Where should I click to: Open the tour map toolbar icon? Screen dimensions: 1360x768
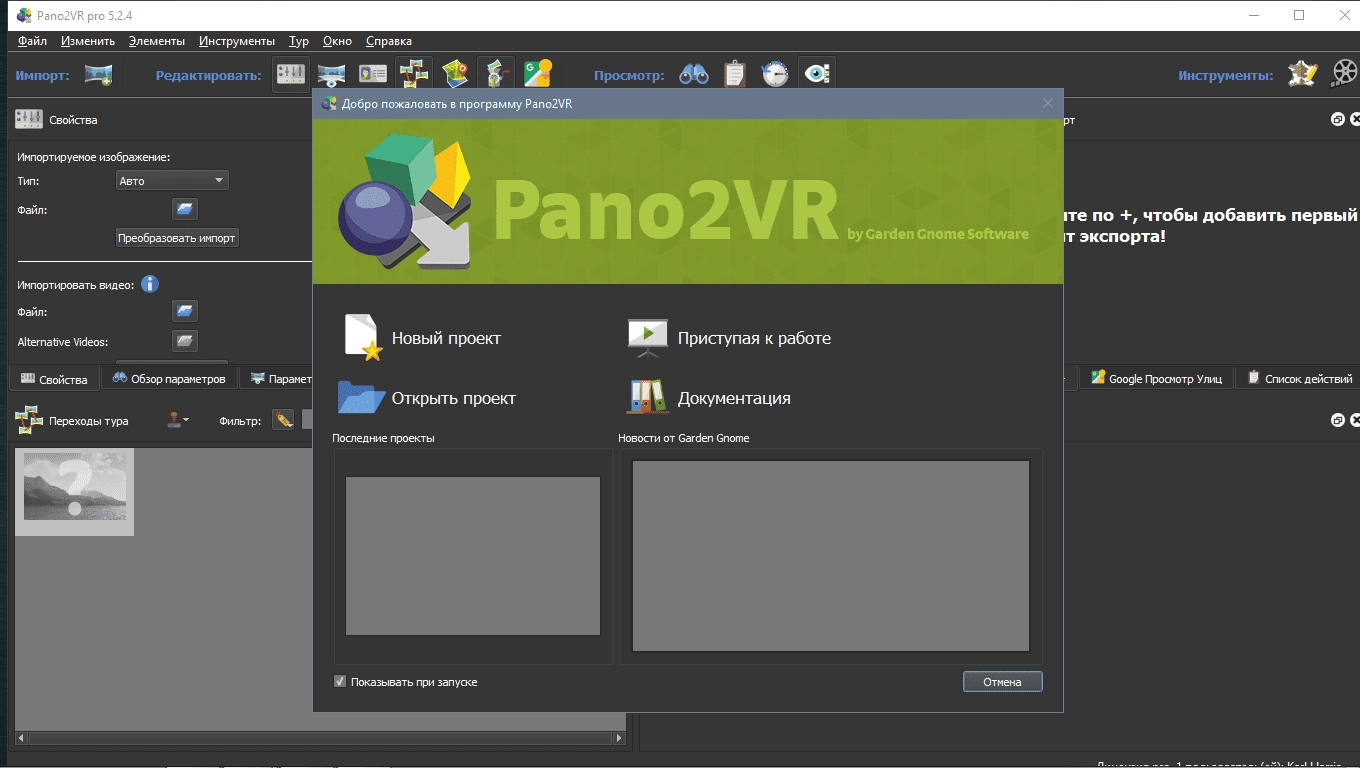[455, 74]
